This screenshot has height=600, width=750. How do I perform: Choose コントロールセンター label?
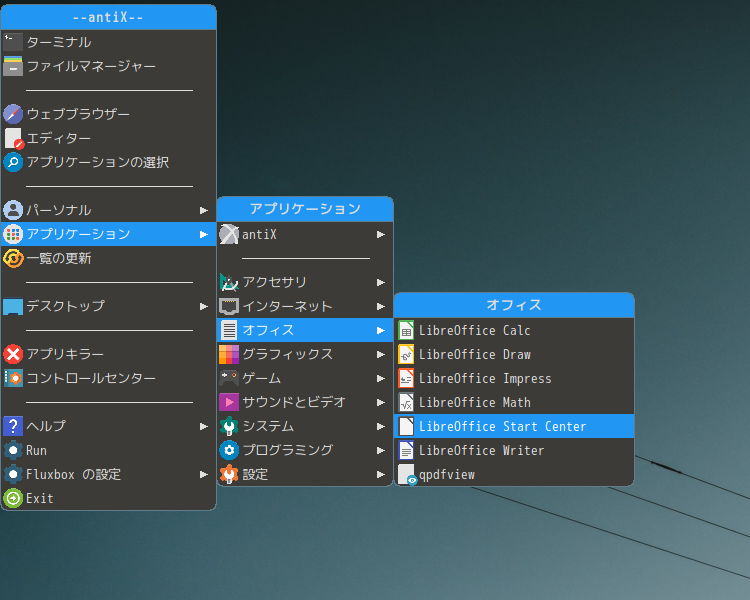pyautogui.click(x=91, y=378)
